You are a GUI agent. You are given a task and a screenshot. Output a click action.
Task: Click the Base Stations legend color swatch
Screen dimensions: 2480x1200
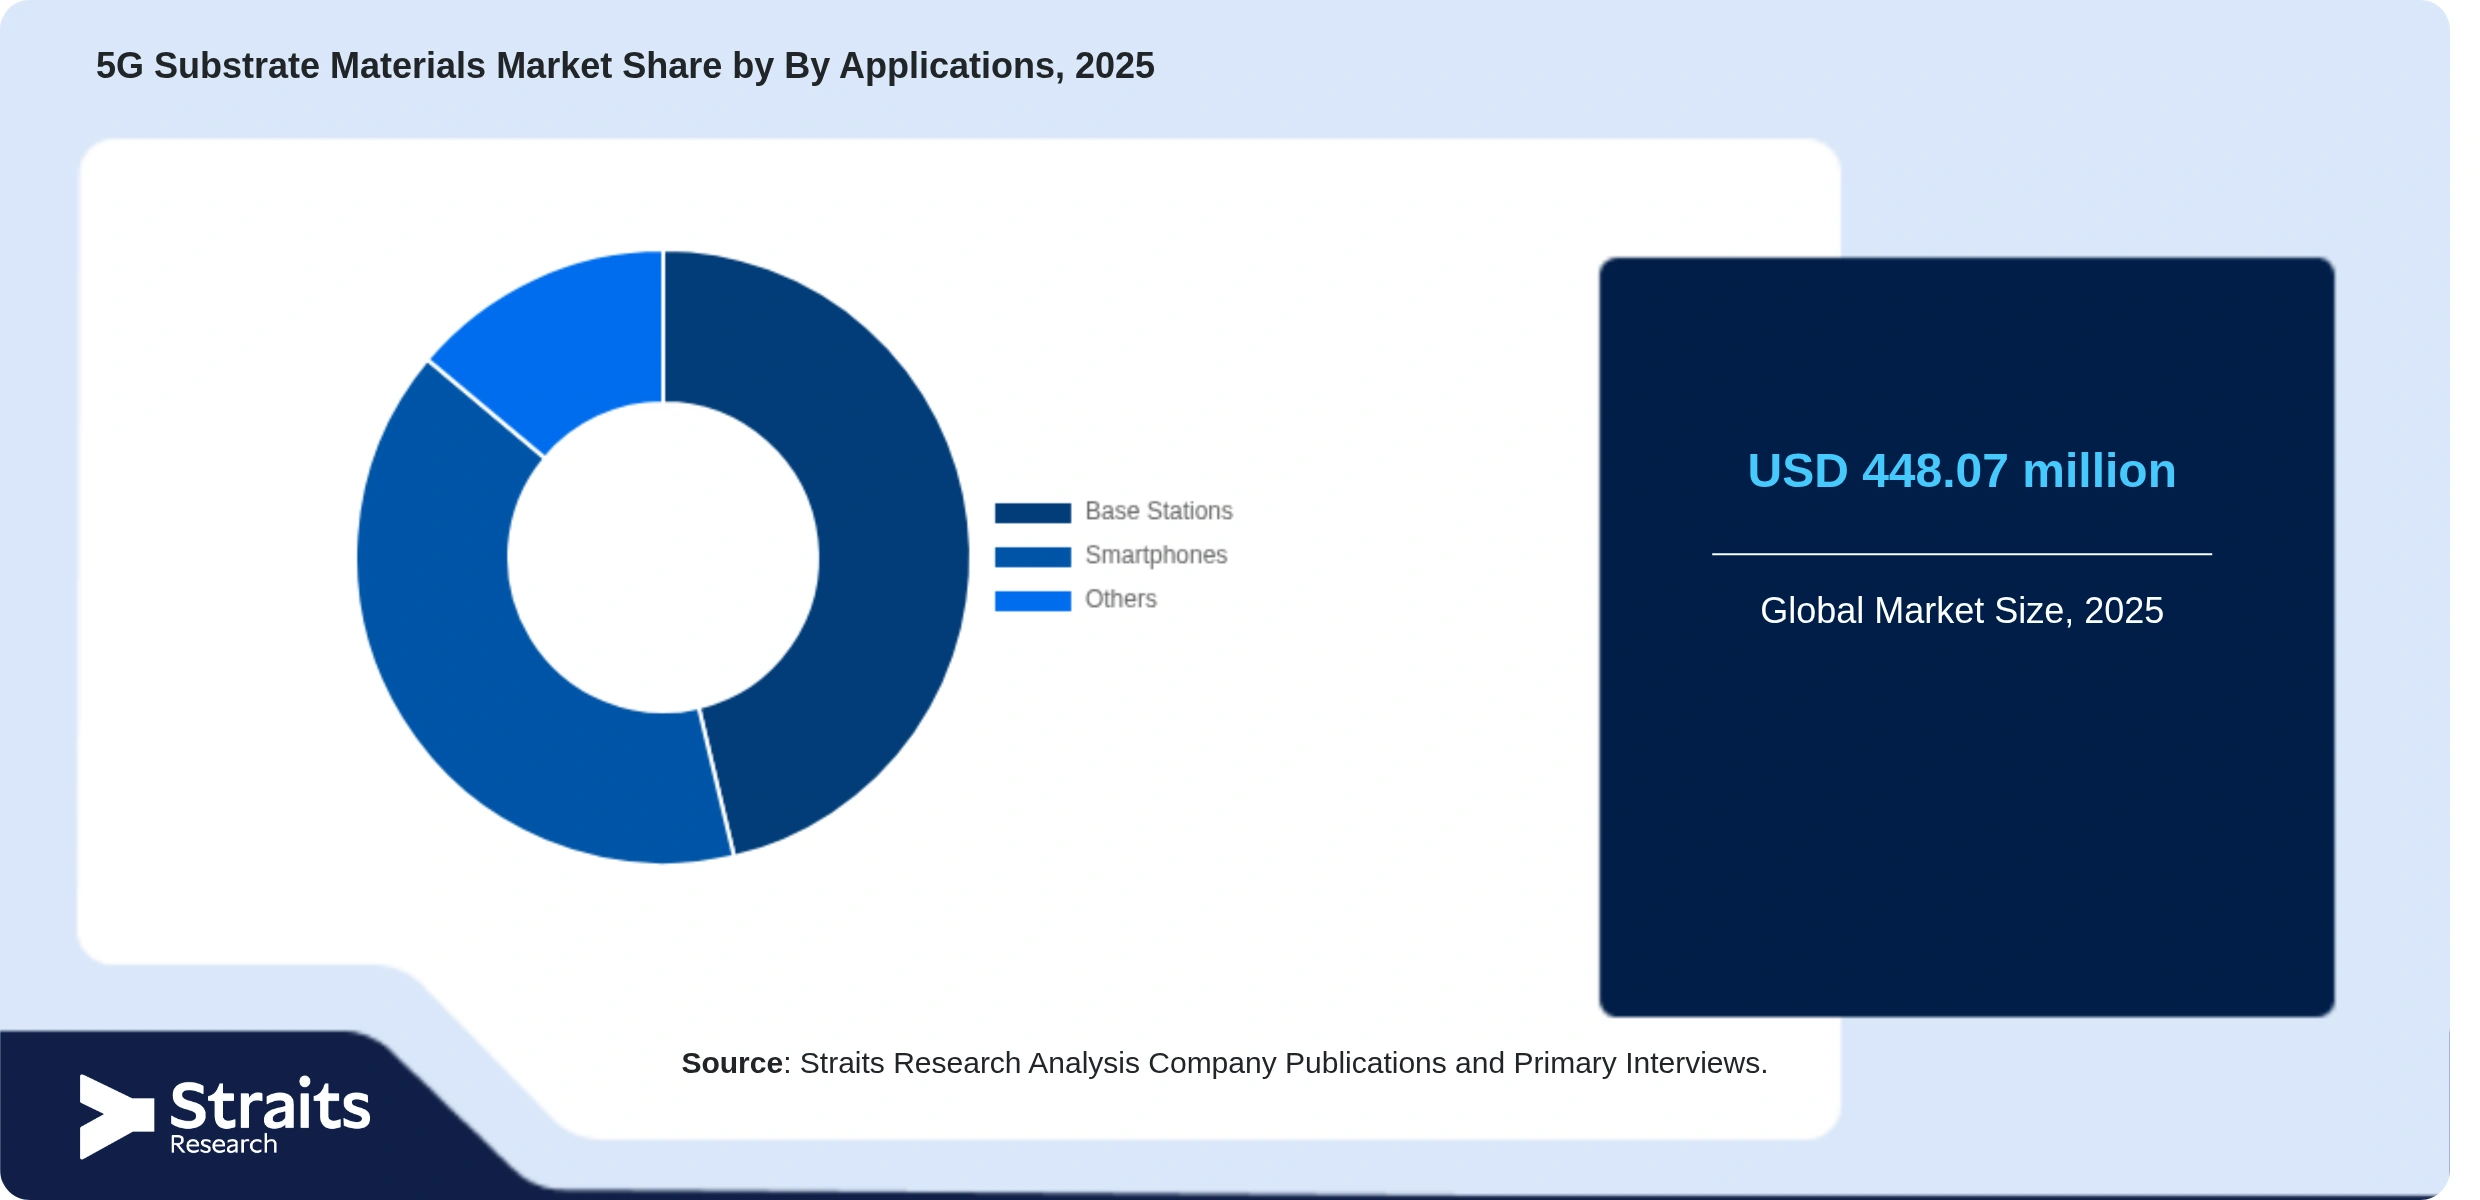click(x=1032, y=512)
